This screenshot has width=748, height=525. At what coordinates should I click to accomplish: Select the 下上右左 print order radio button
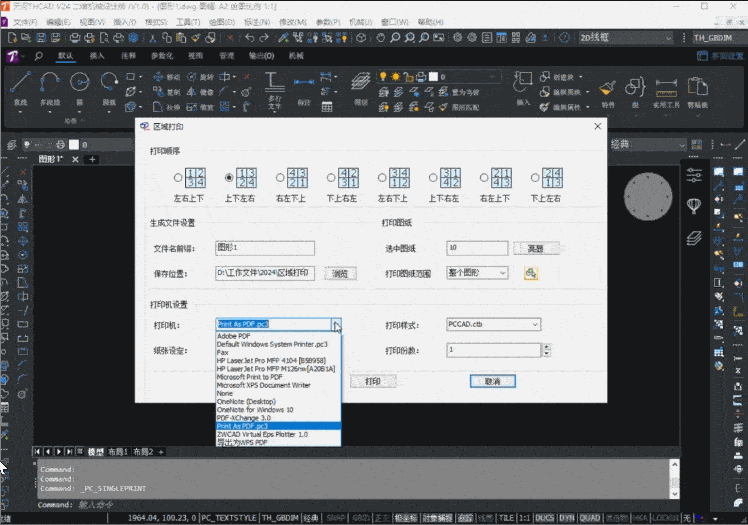click(x=331, y=177)
